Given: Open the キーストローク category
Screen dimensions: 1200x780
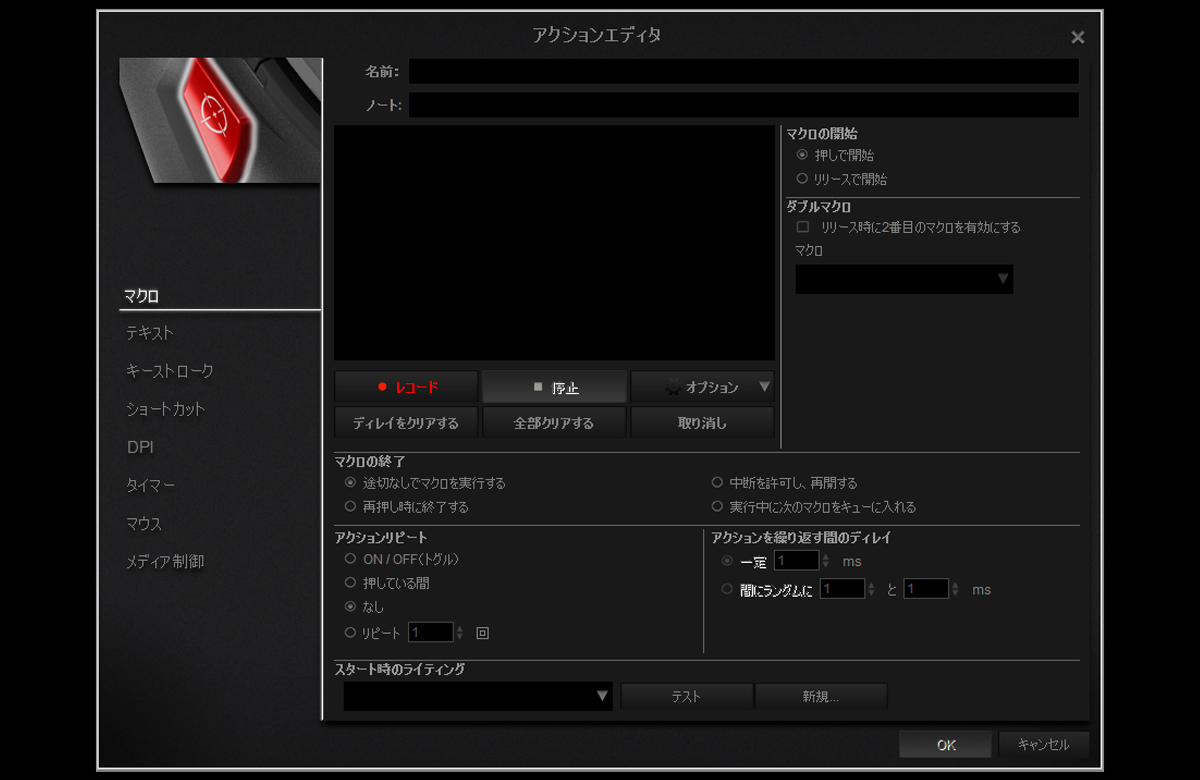Looking at the screenshot, I should [x=169, y=371].
